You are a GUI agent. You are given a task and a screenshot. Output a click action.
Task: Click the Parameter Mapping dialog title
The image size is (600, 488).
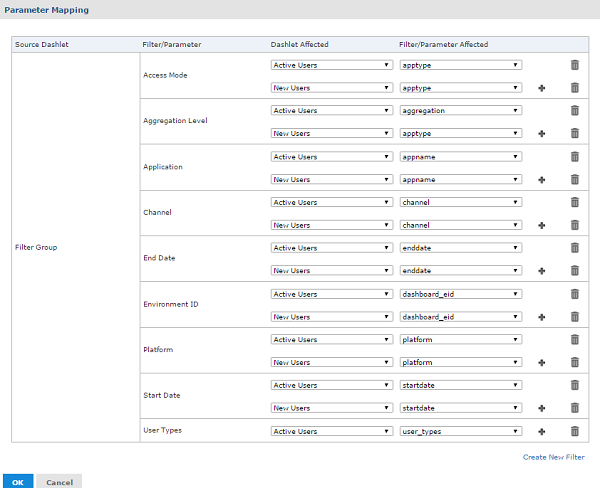tap(47, 10)
